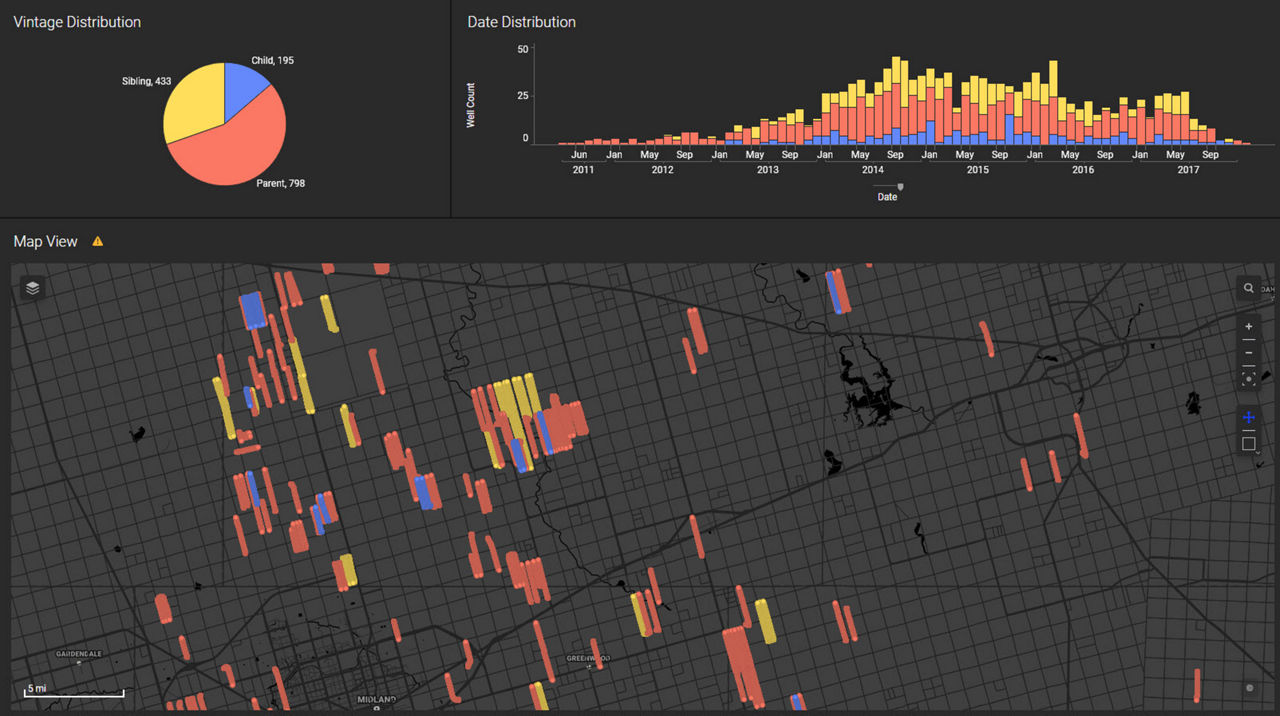Click the 5 mi scale bar
Image resolution: width=1280 pixels, height=716 pixels.
pyautogui.click(x=73, y=690)
